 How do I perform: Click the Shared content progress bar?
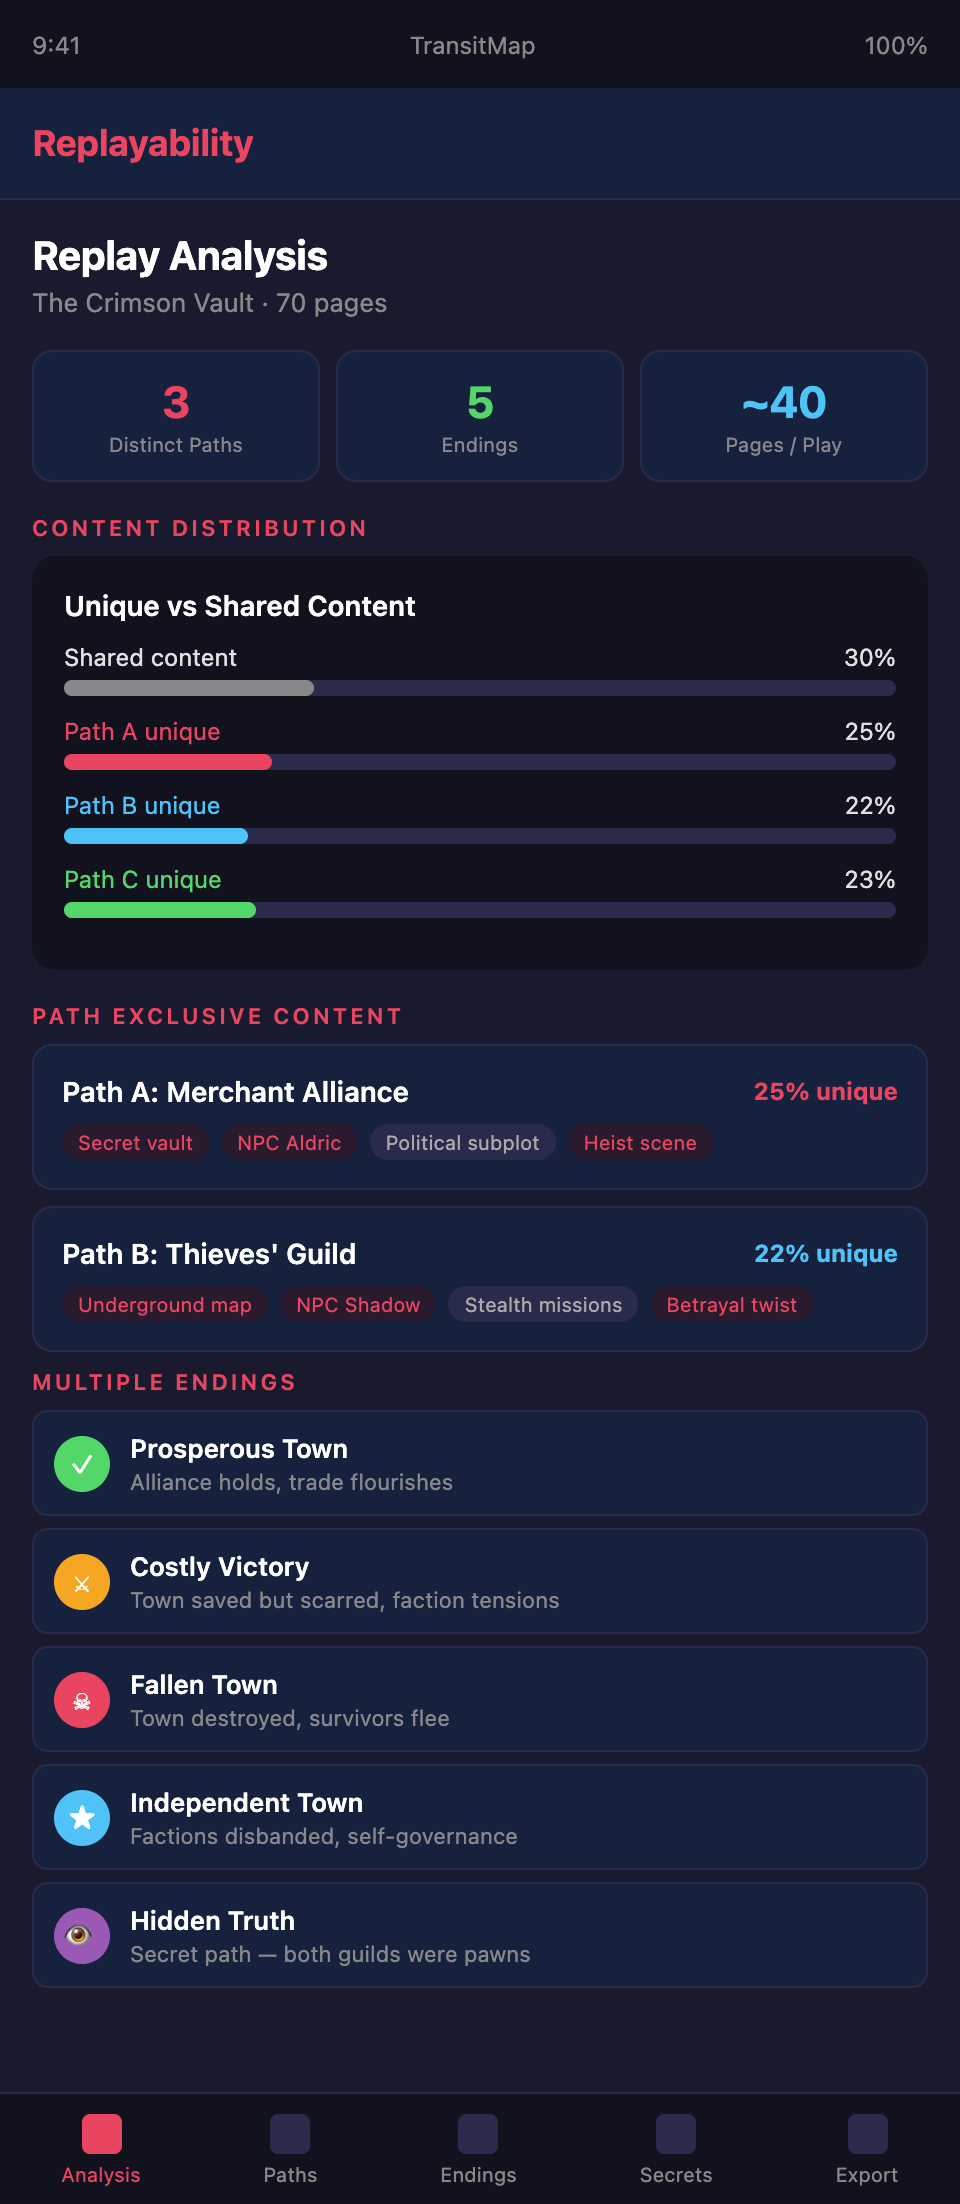click(480, 688)
